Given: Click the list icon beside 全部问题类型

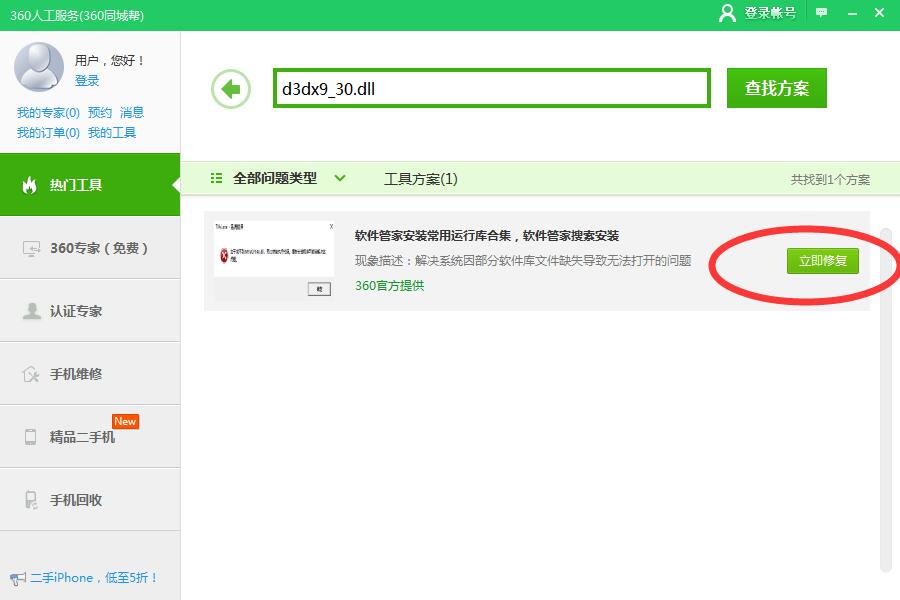Looking at the screenshot, I should (216, 179).
